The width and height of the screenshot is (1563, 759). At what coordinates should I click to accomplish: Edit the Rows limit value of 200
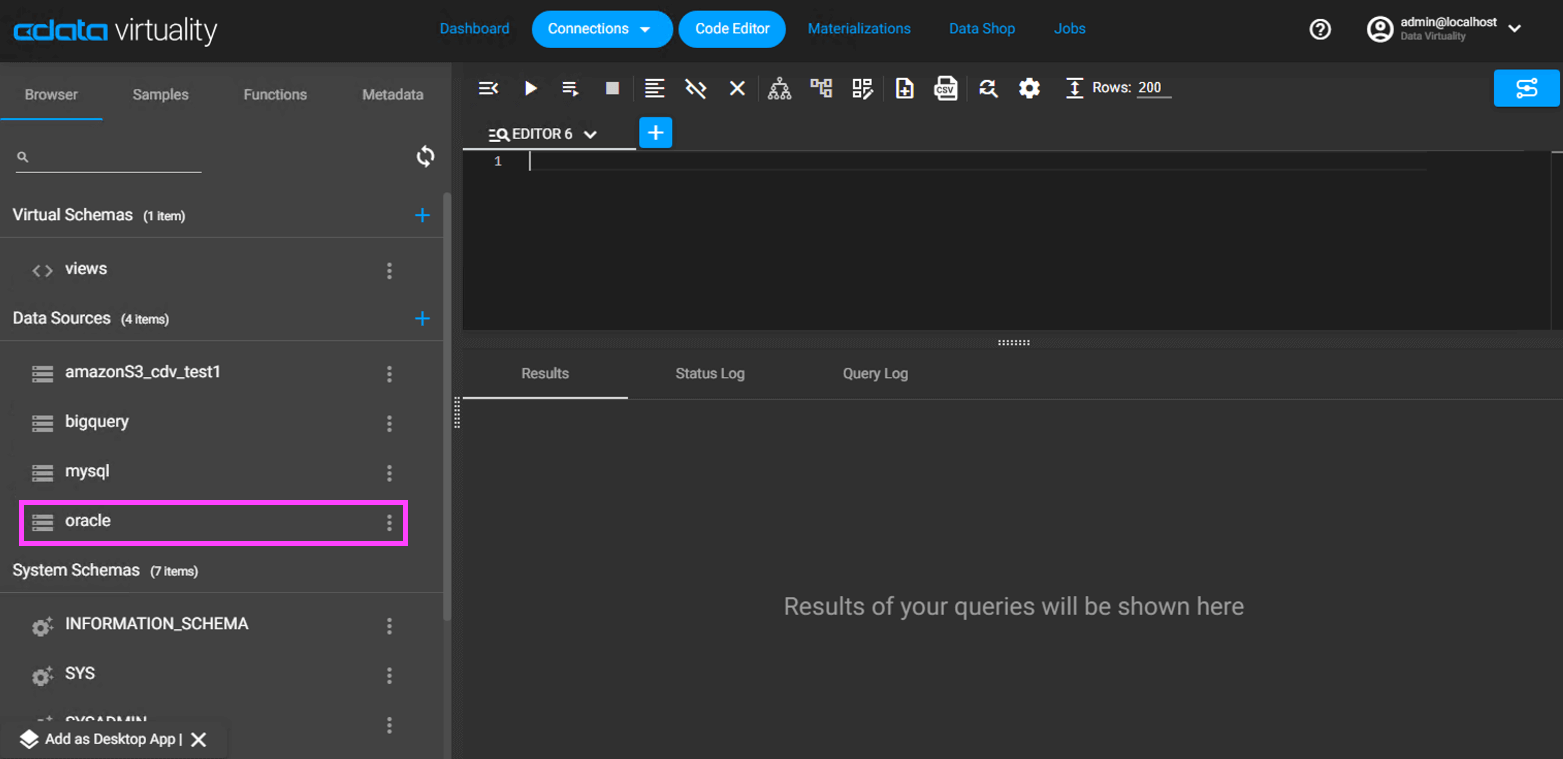pyautogui.click(x=1152, y=88)
